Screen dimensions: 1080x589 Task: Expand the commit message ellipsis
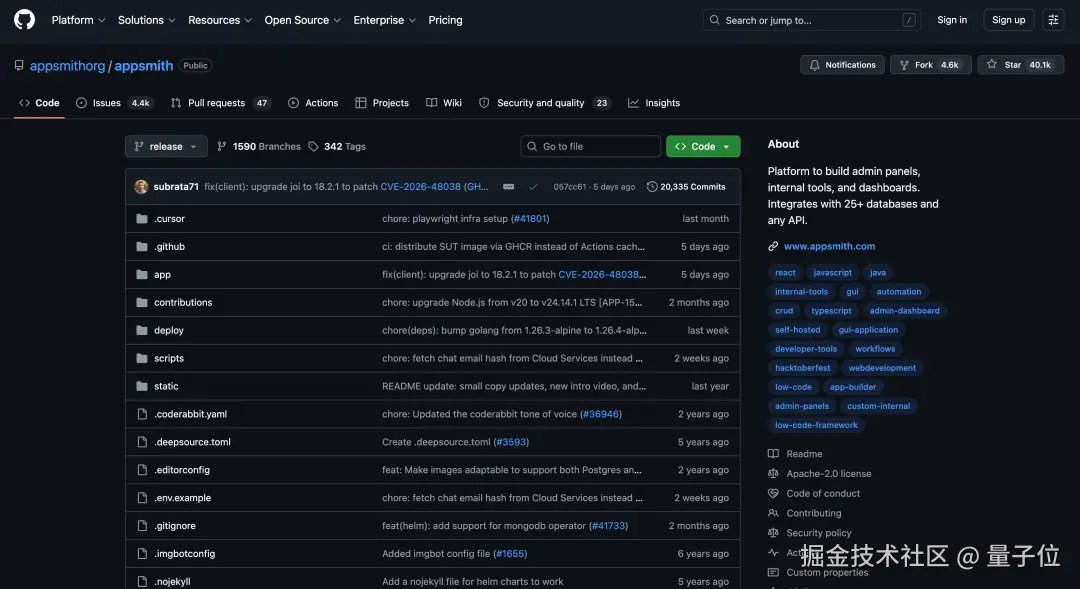coord(508,187)
